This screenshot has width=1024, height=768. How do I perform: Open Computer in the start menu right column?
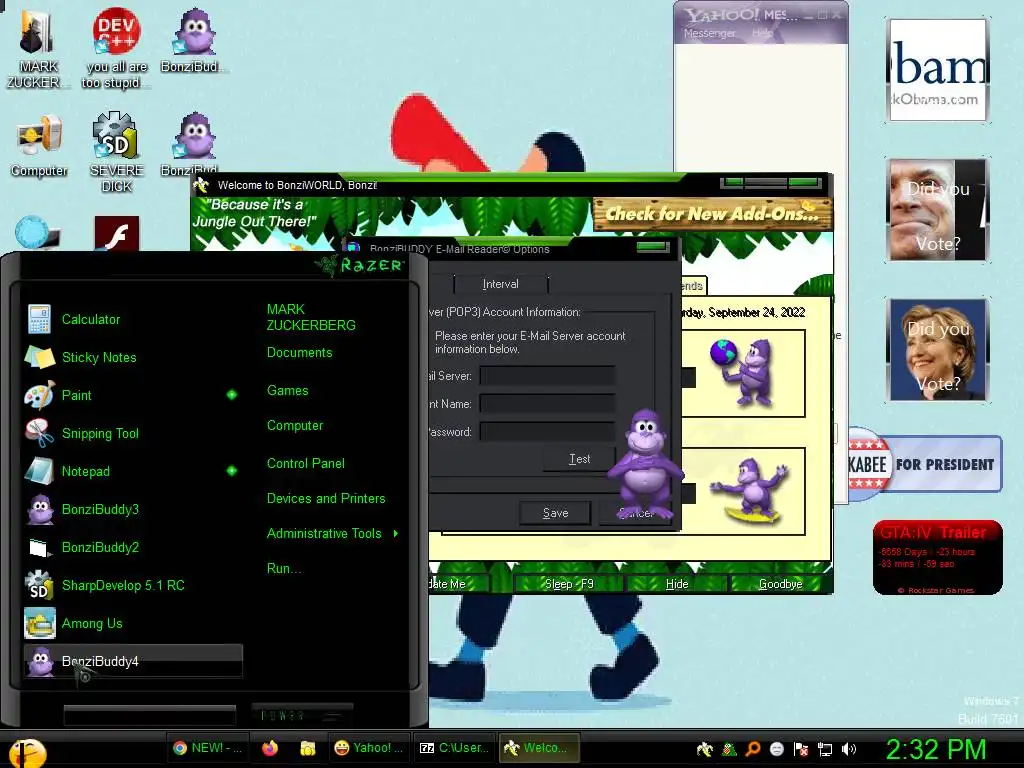click(x=295, y=426)
